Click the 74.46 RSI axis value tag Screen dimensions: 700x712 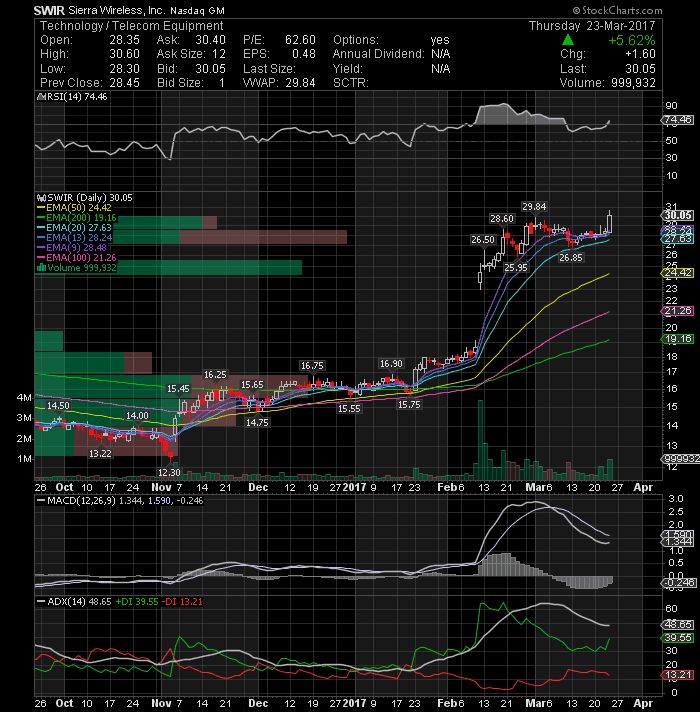677,120
